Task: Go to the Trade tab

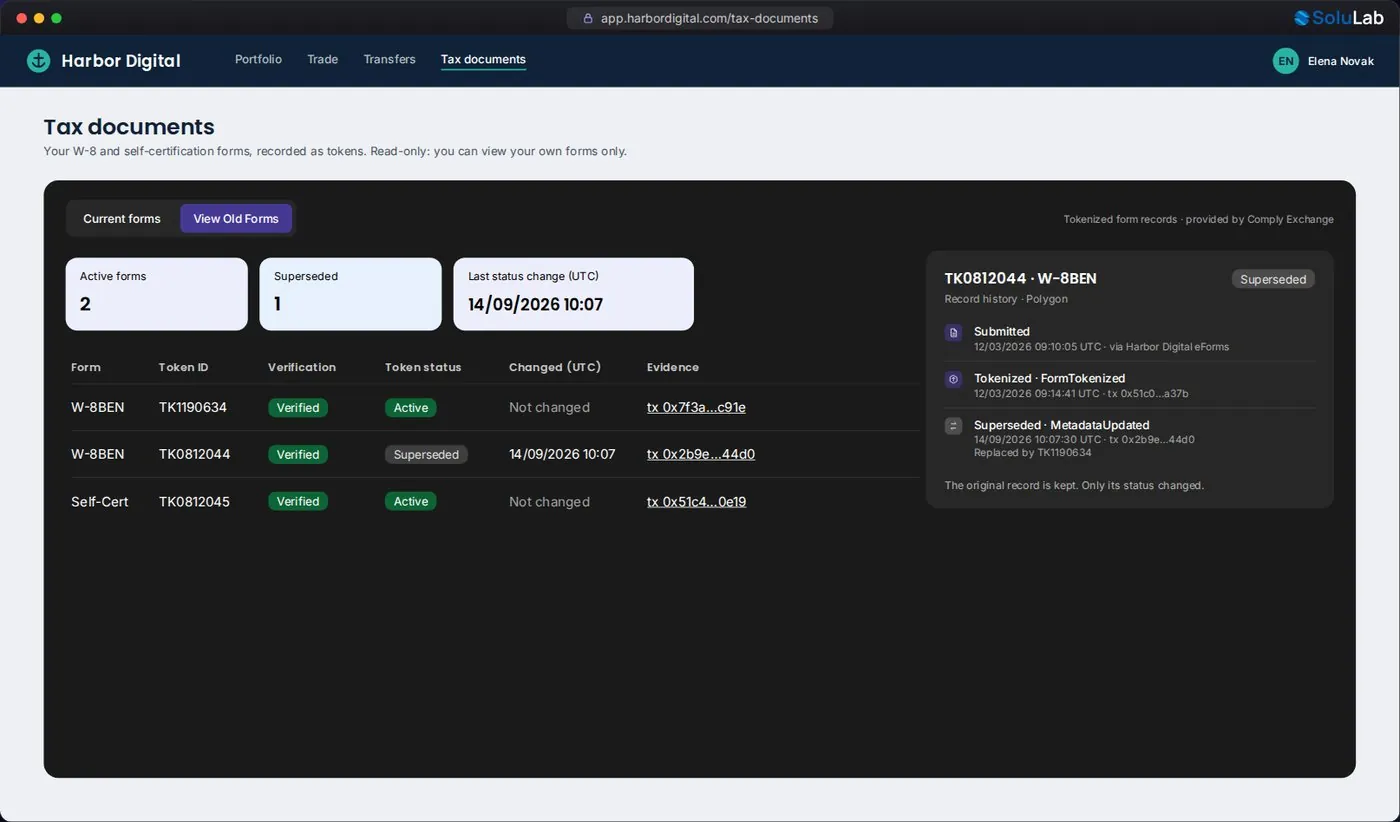Action: (x=322, y=59)
